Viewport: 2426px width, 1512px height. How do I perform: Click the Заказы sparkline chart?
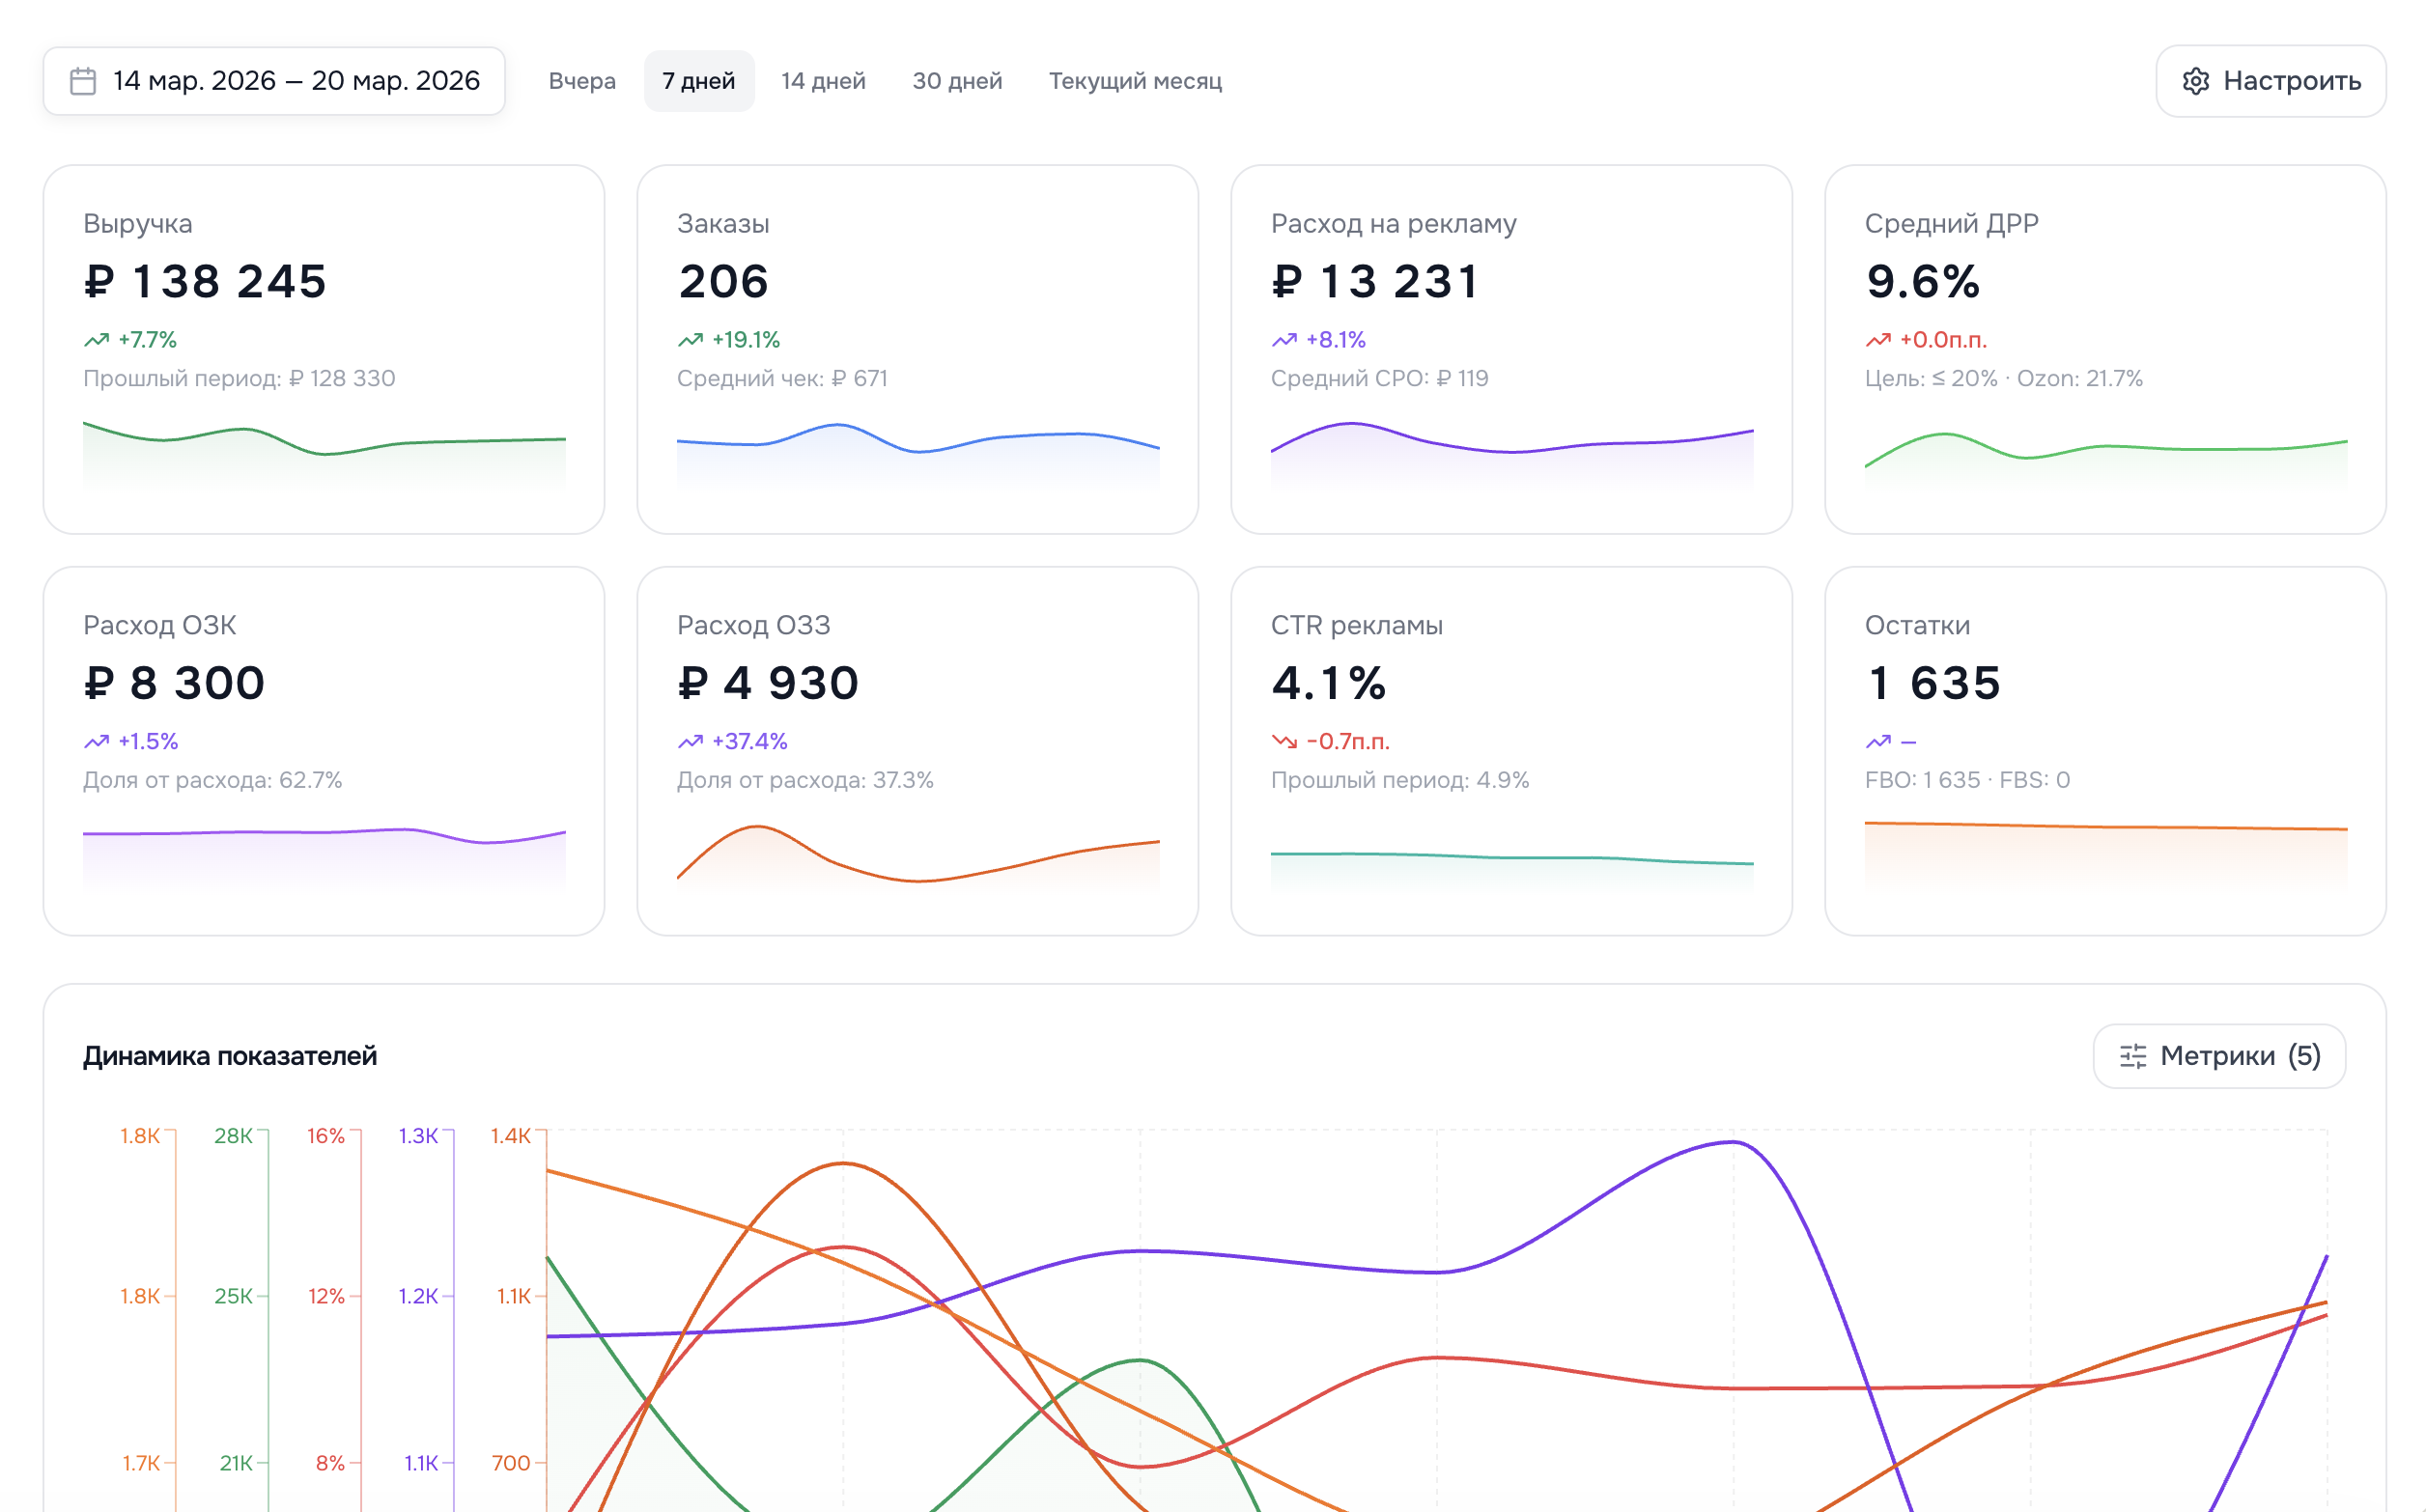[x=918, y=450]
